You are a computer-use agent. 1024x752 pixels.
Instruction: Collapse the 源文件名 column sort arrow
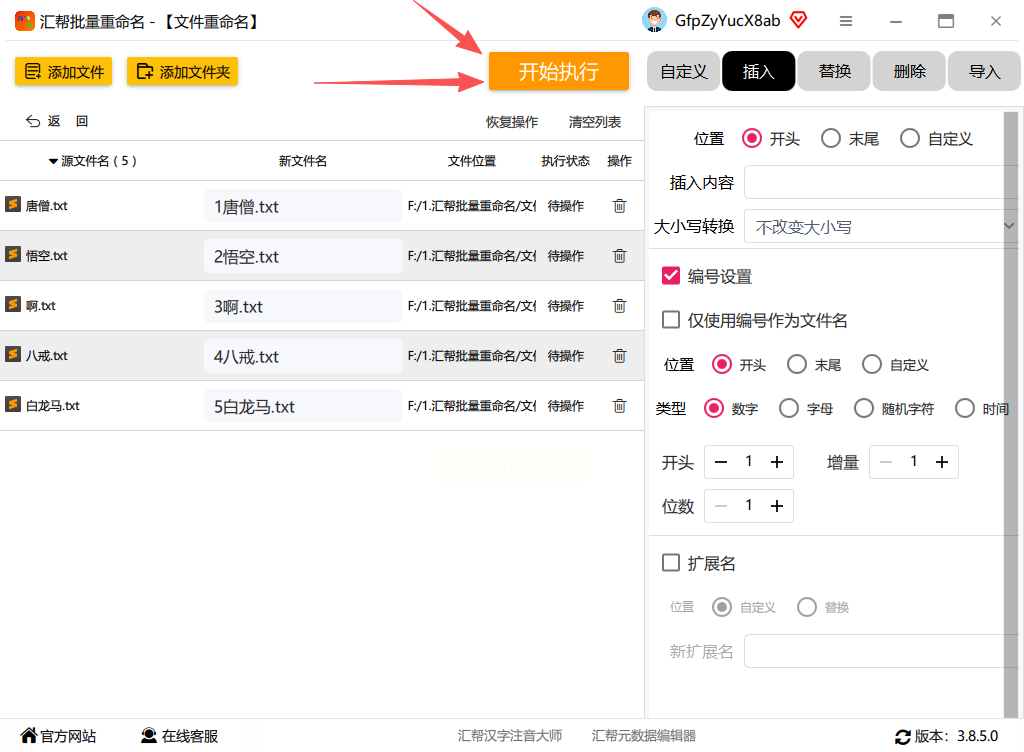(54, 161)
